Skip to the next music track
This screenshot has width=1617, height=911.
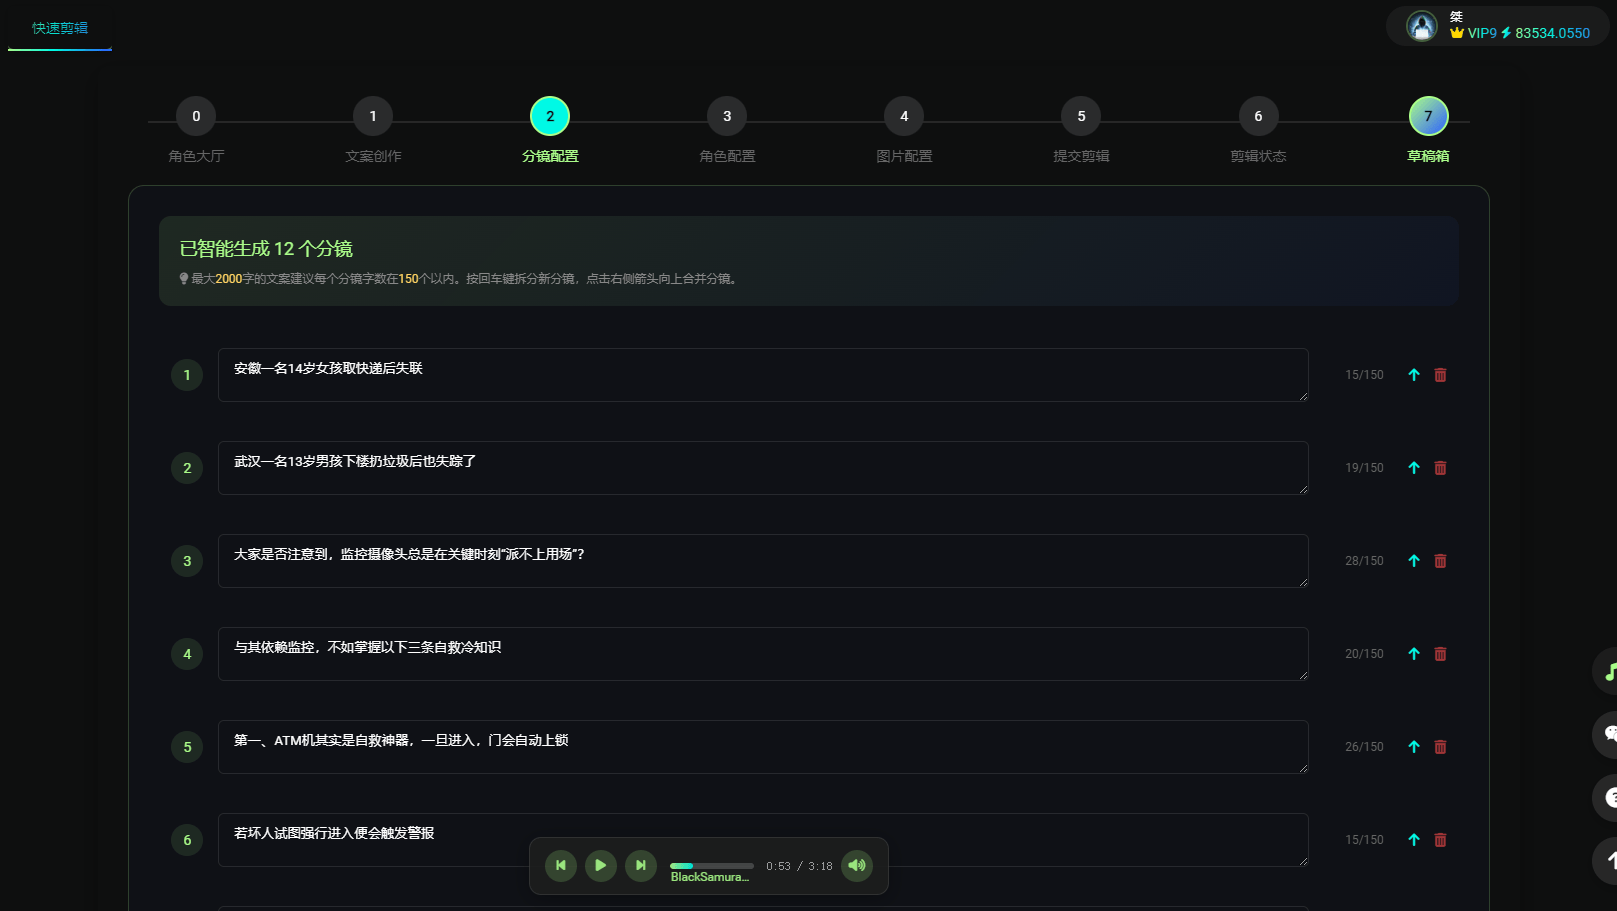point(640,866)
